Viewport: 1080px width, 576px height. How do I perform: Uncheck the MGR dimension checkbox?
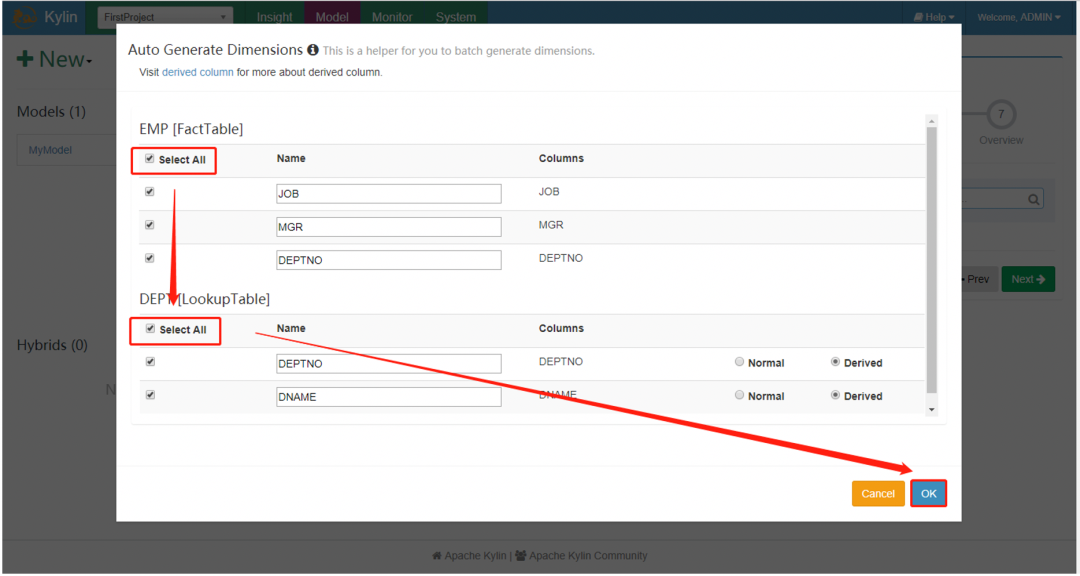[149, 225]
